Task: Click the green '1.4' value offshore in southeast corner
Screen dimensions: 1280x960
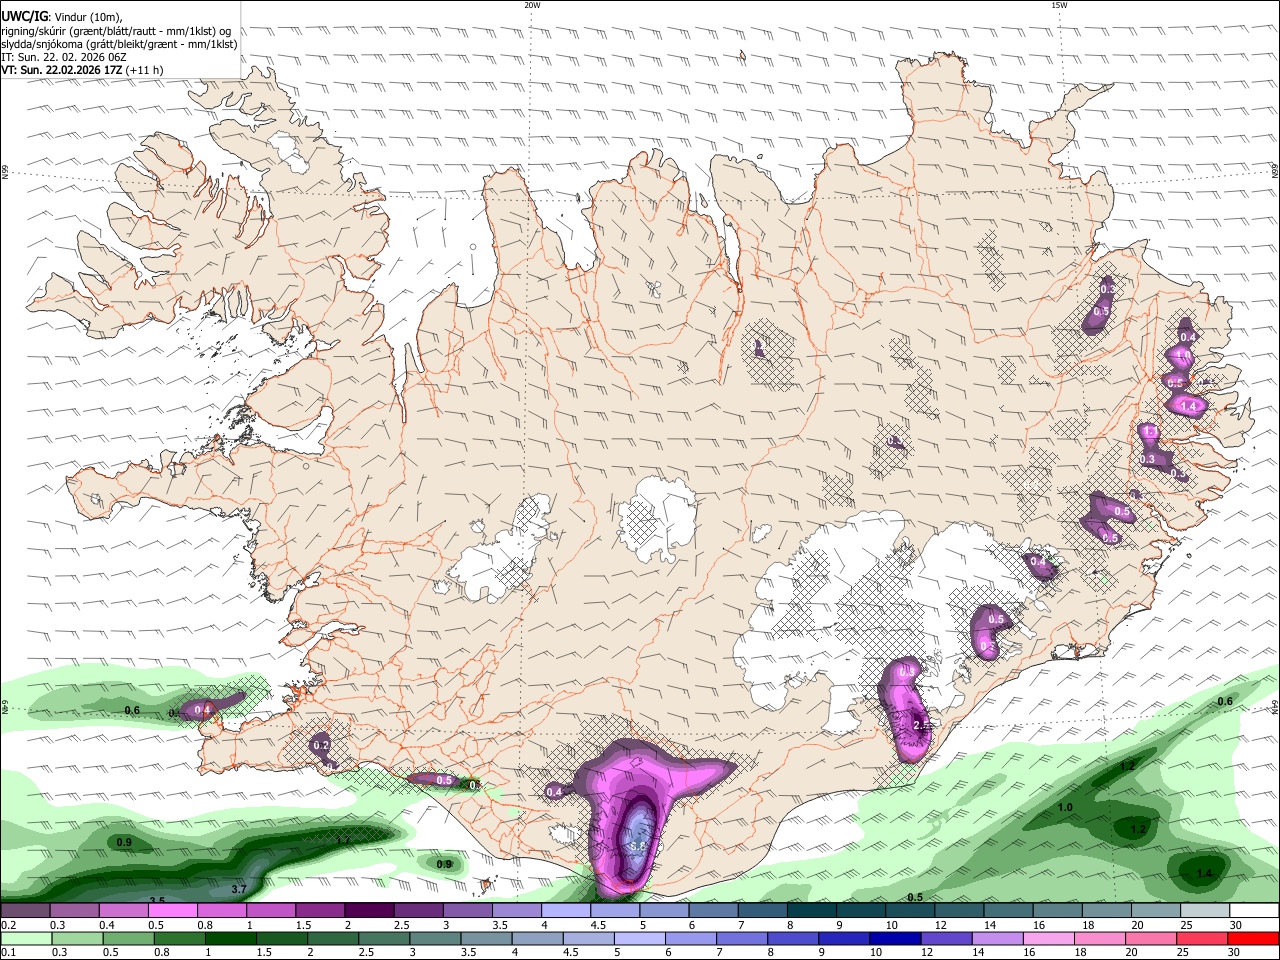Action: click(x=1204, y=874)
